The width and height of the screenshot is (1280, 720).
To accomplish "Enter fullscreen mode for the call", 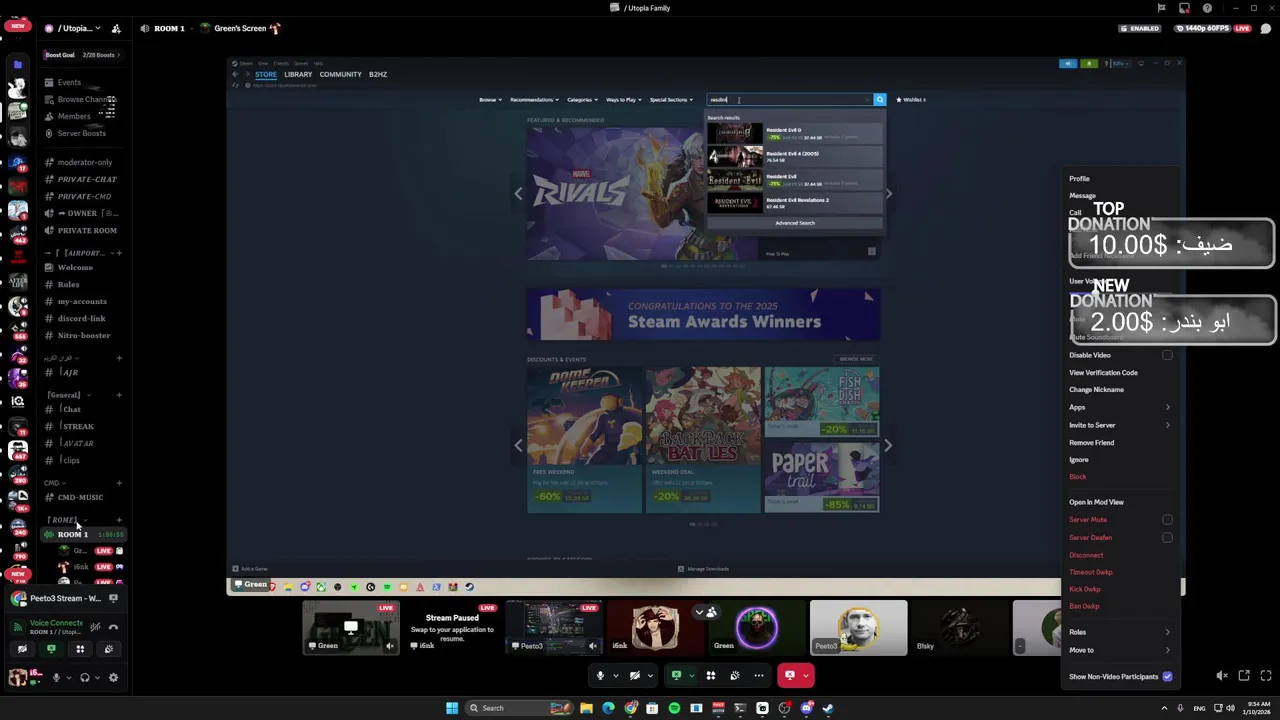I will [1266, 676].
